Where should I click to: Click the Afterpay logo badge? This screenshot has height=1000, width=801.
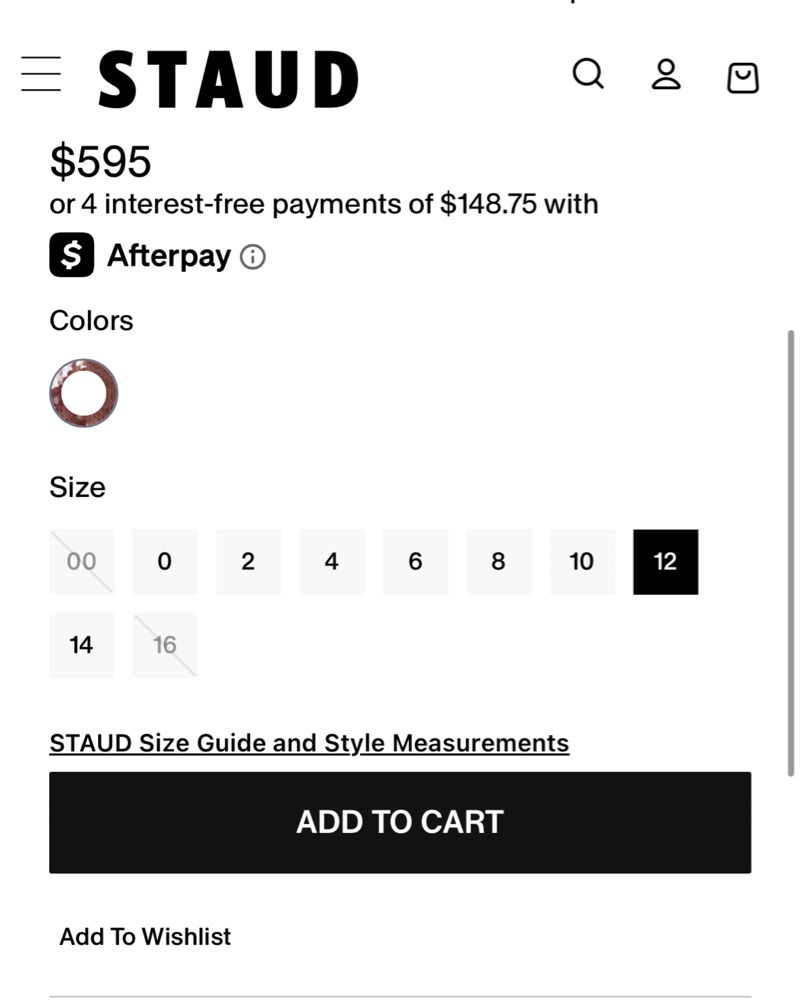tap(71, 255)
